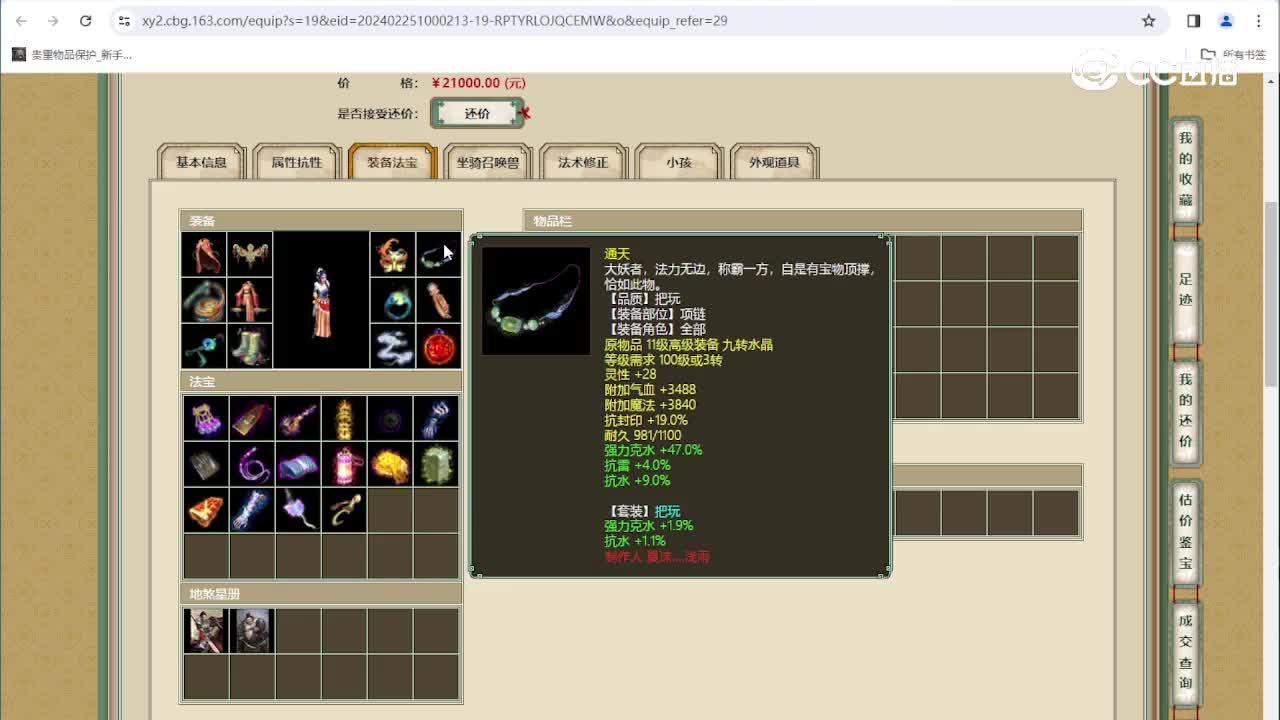Screen dimensions: 1280x720
Task: Open the Chrome three-dot menu
Action: tap(1259, 20)
